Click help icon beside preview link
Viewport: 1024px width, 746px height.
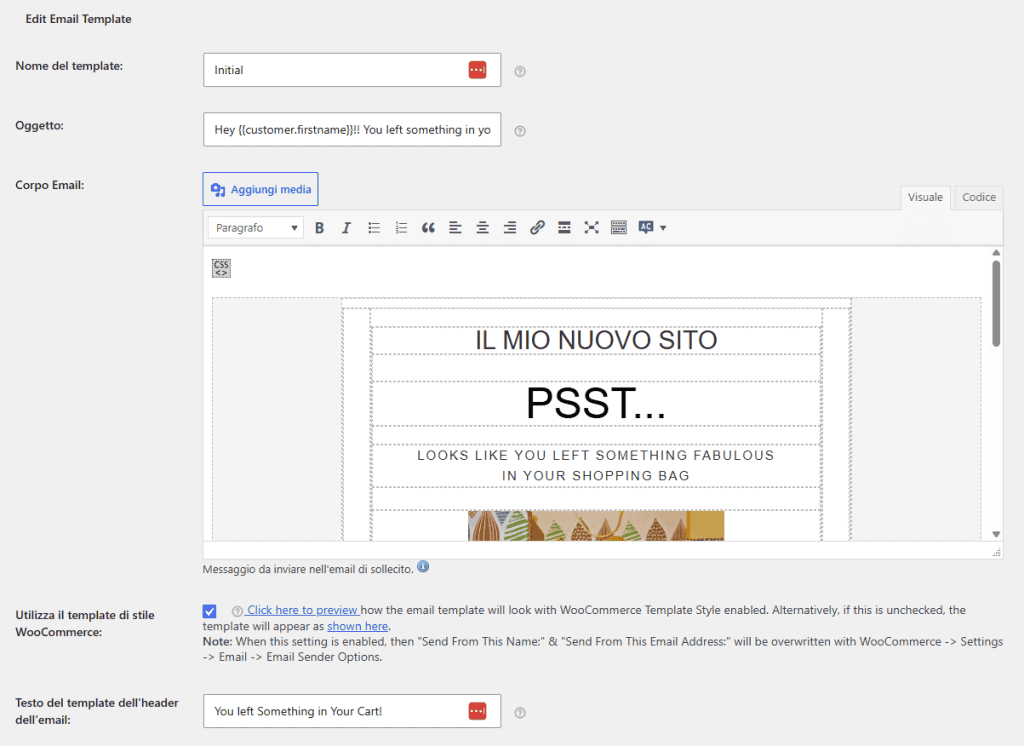click(x=237, y=611)
